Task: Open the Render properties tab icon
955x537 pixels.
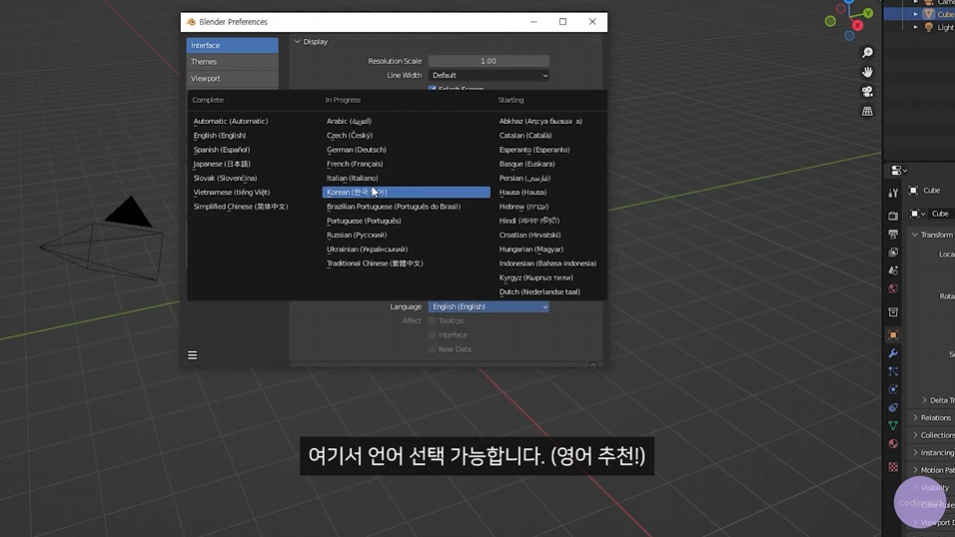Action: tap(893, 216)
